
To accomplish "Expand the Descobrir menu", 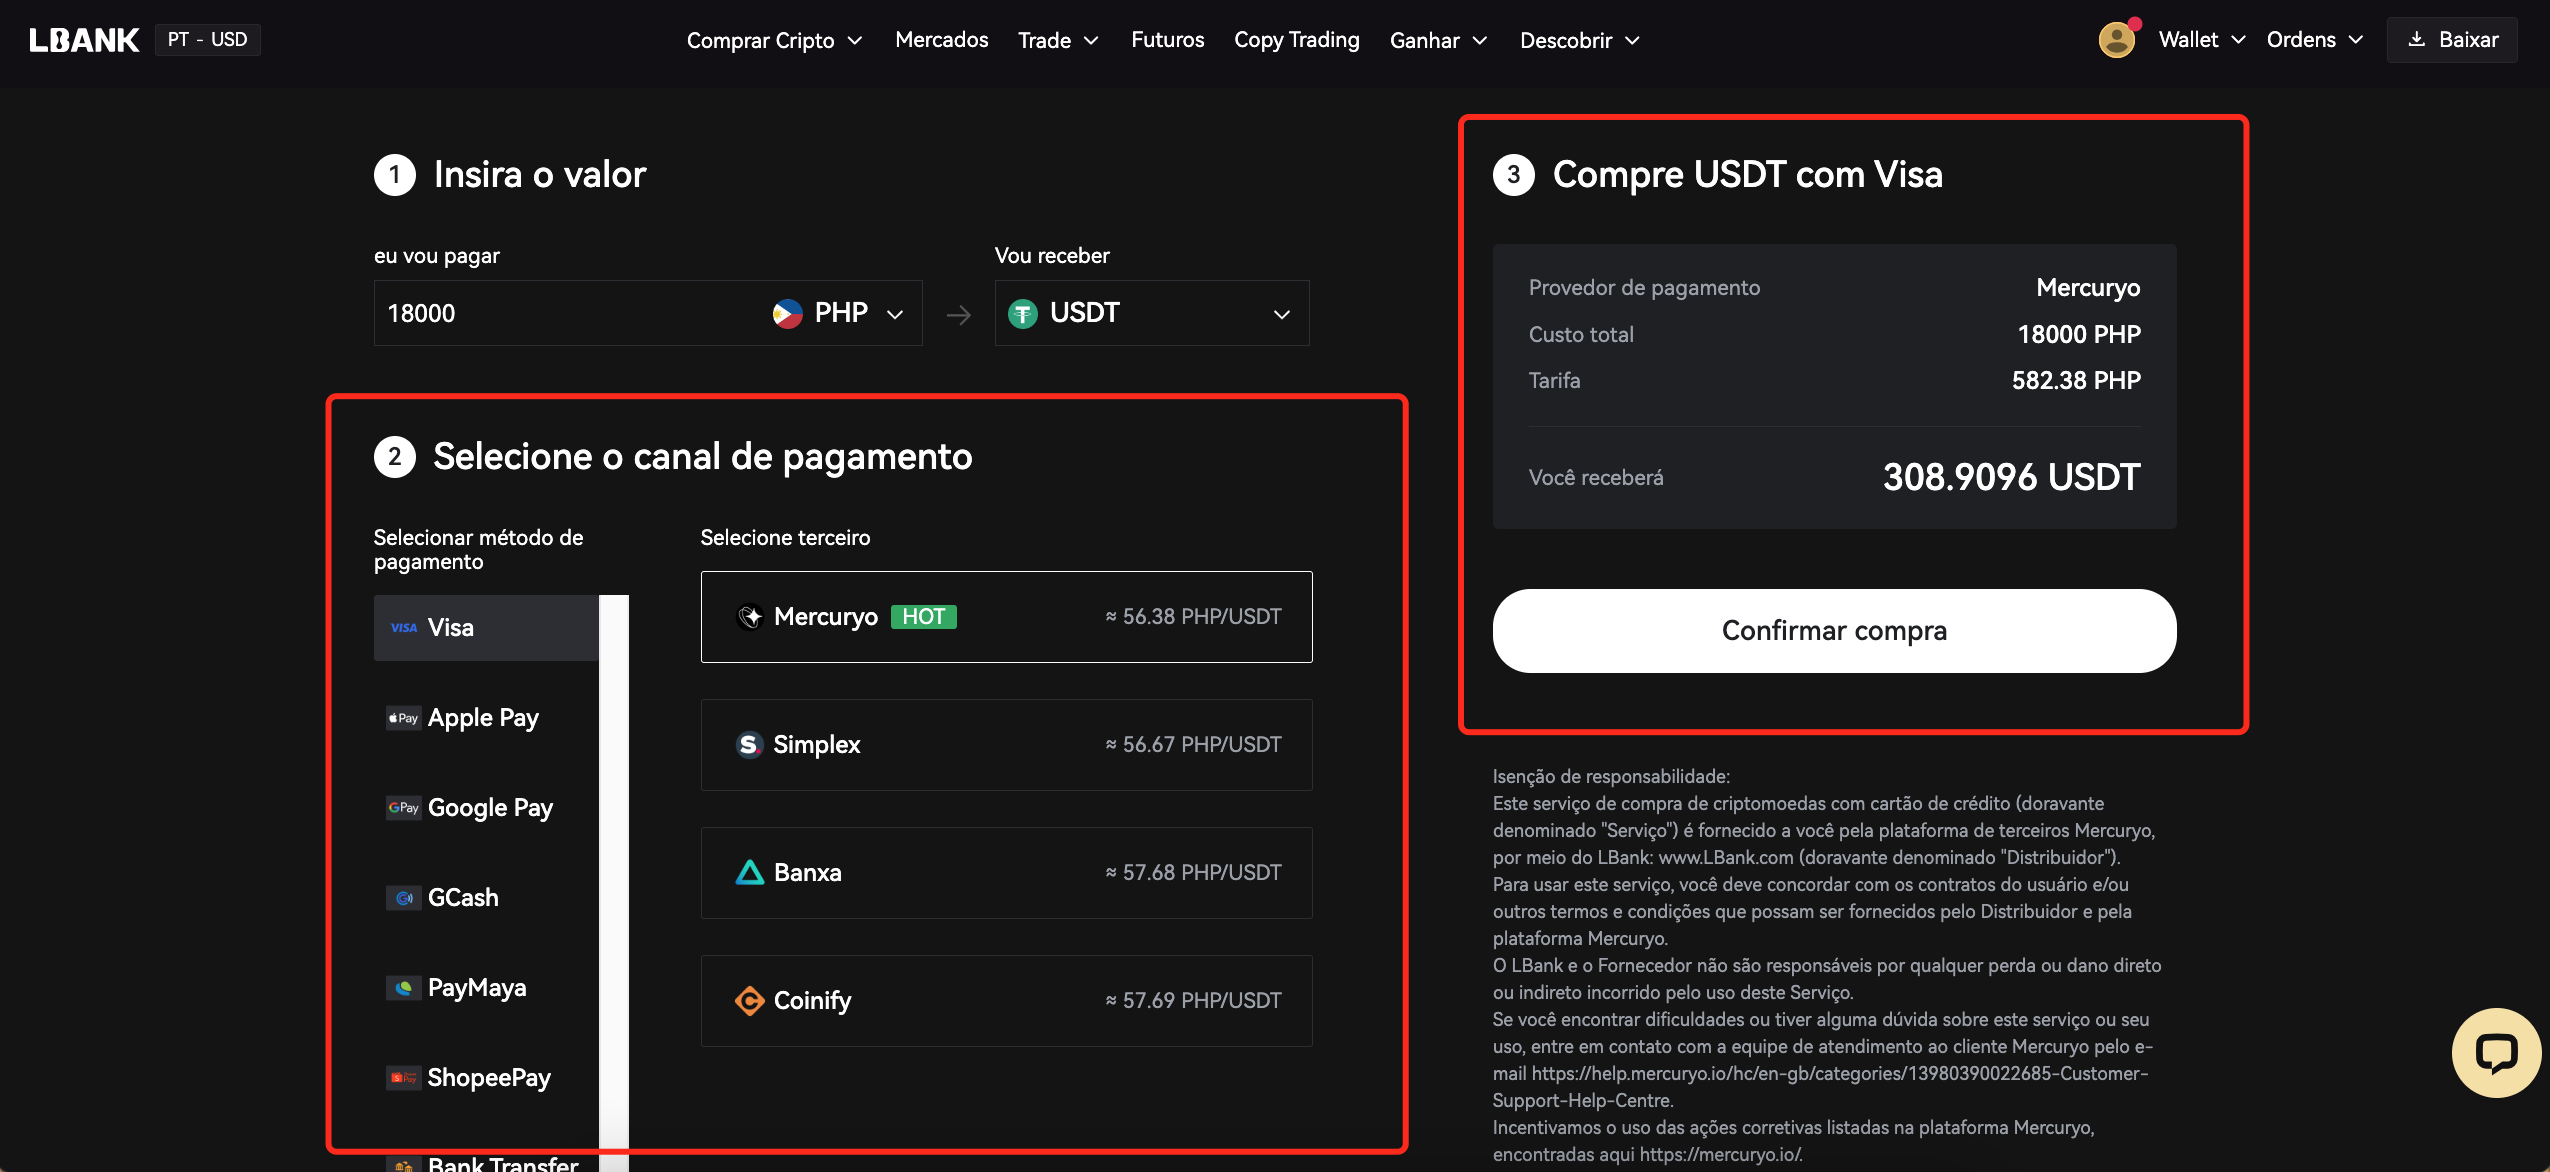I will (x=1580, y=40).
